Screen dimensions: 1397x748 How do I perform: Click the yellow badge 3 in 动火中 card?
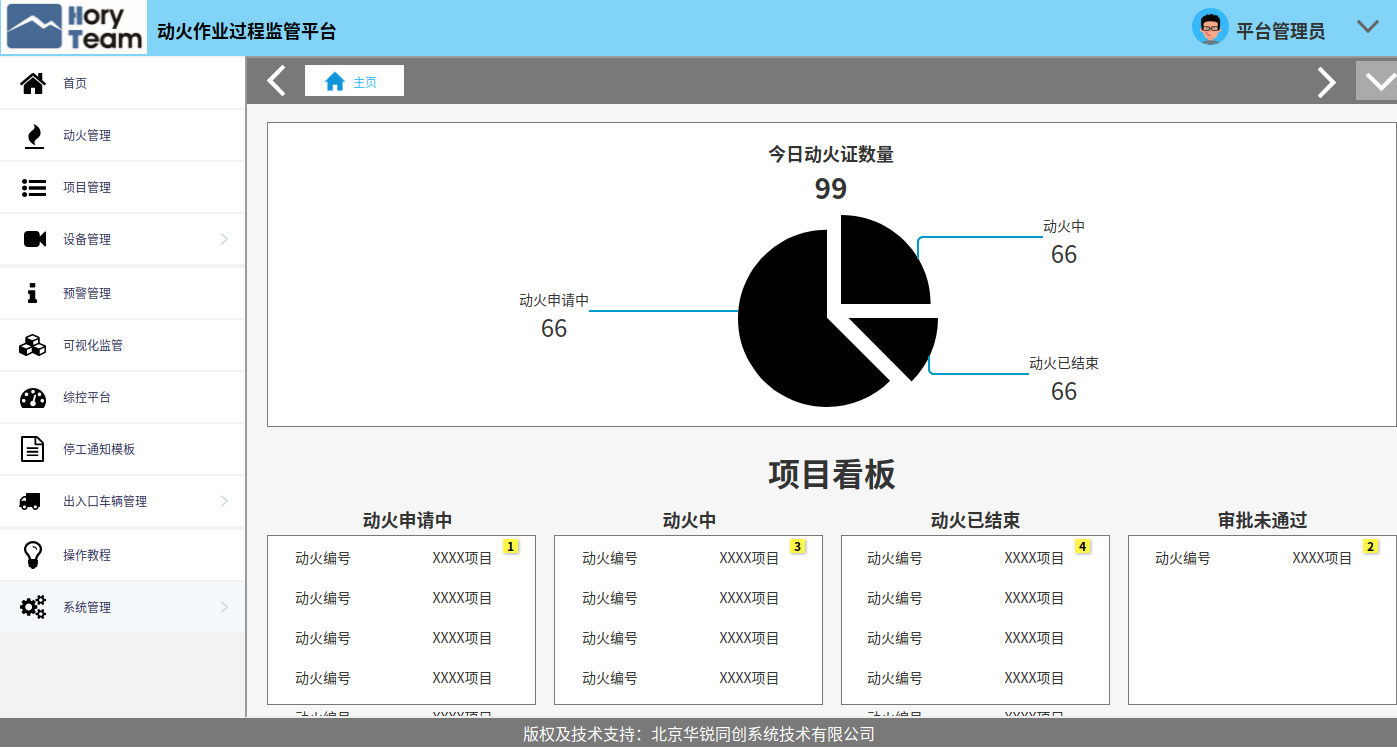point(797,547)
